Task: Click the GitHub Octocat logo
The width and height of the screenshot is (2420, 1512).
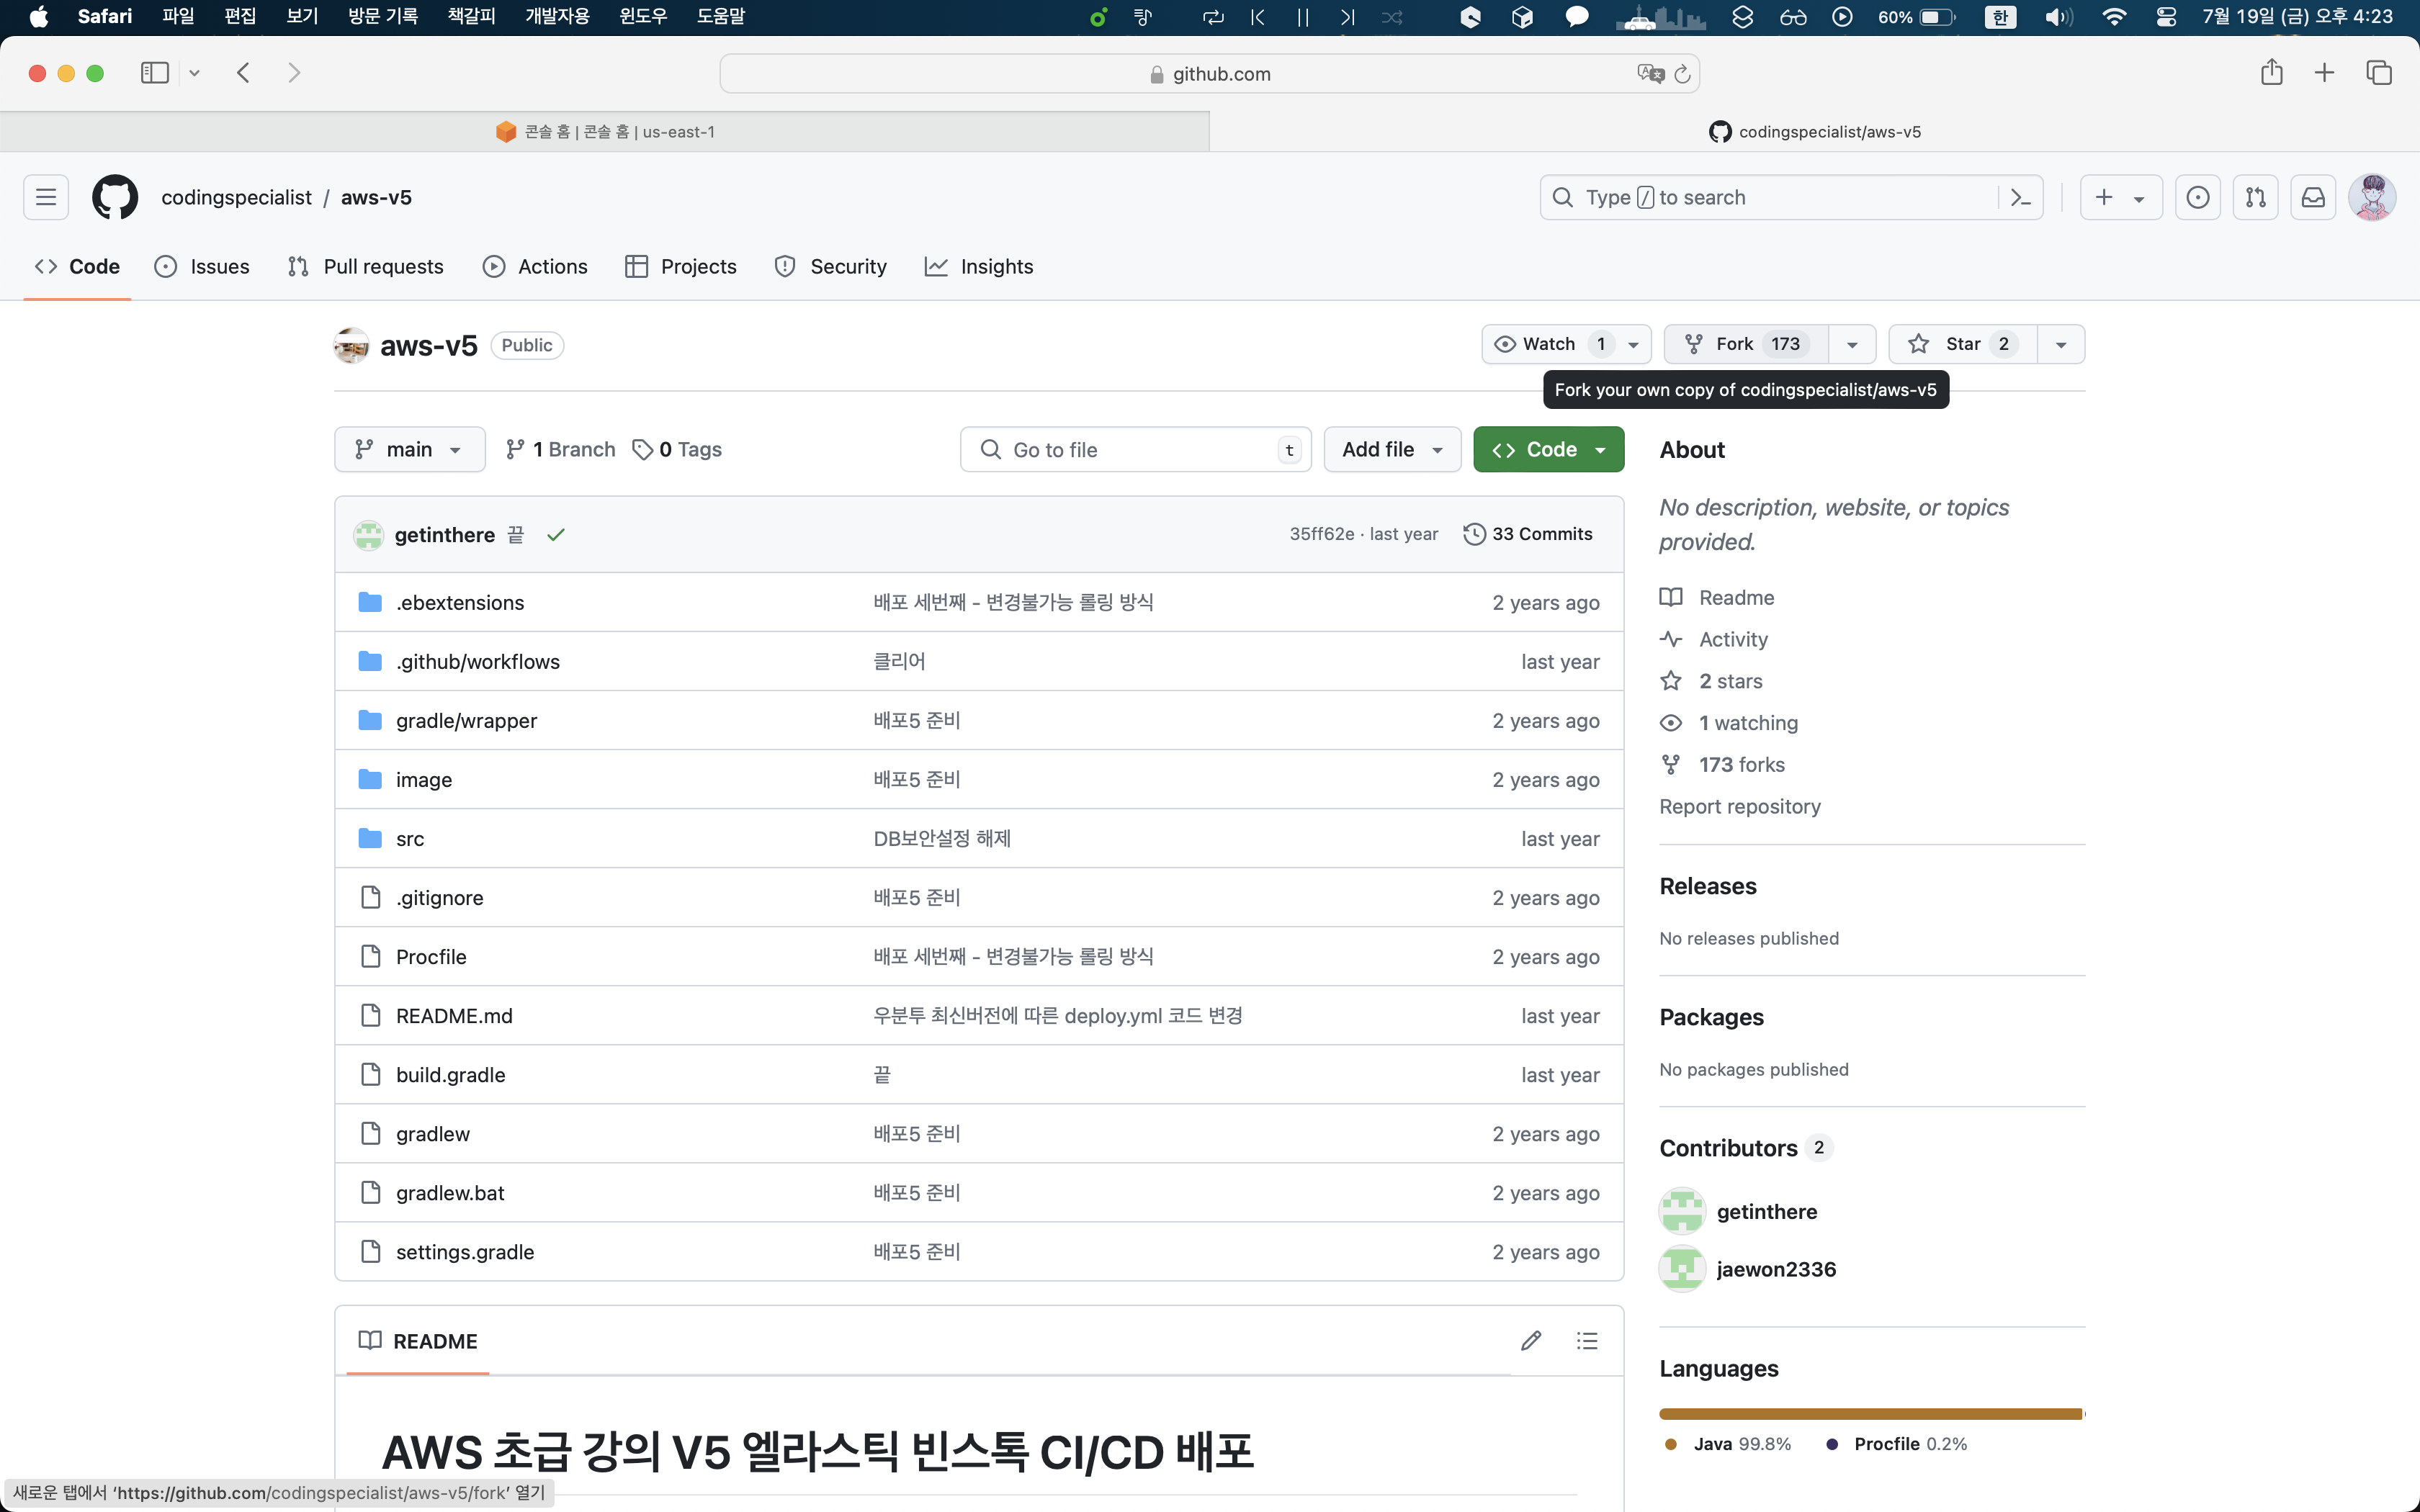Action: click(115, 197)
